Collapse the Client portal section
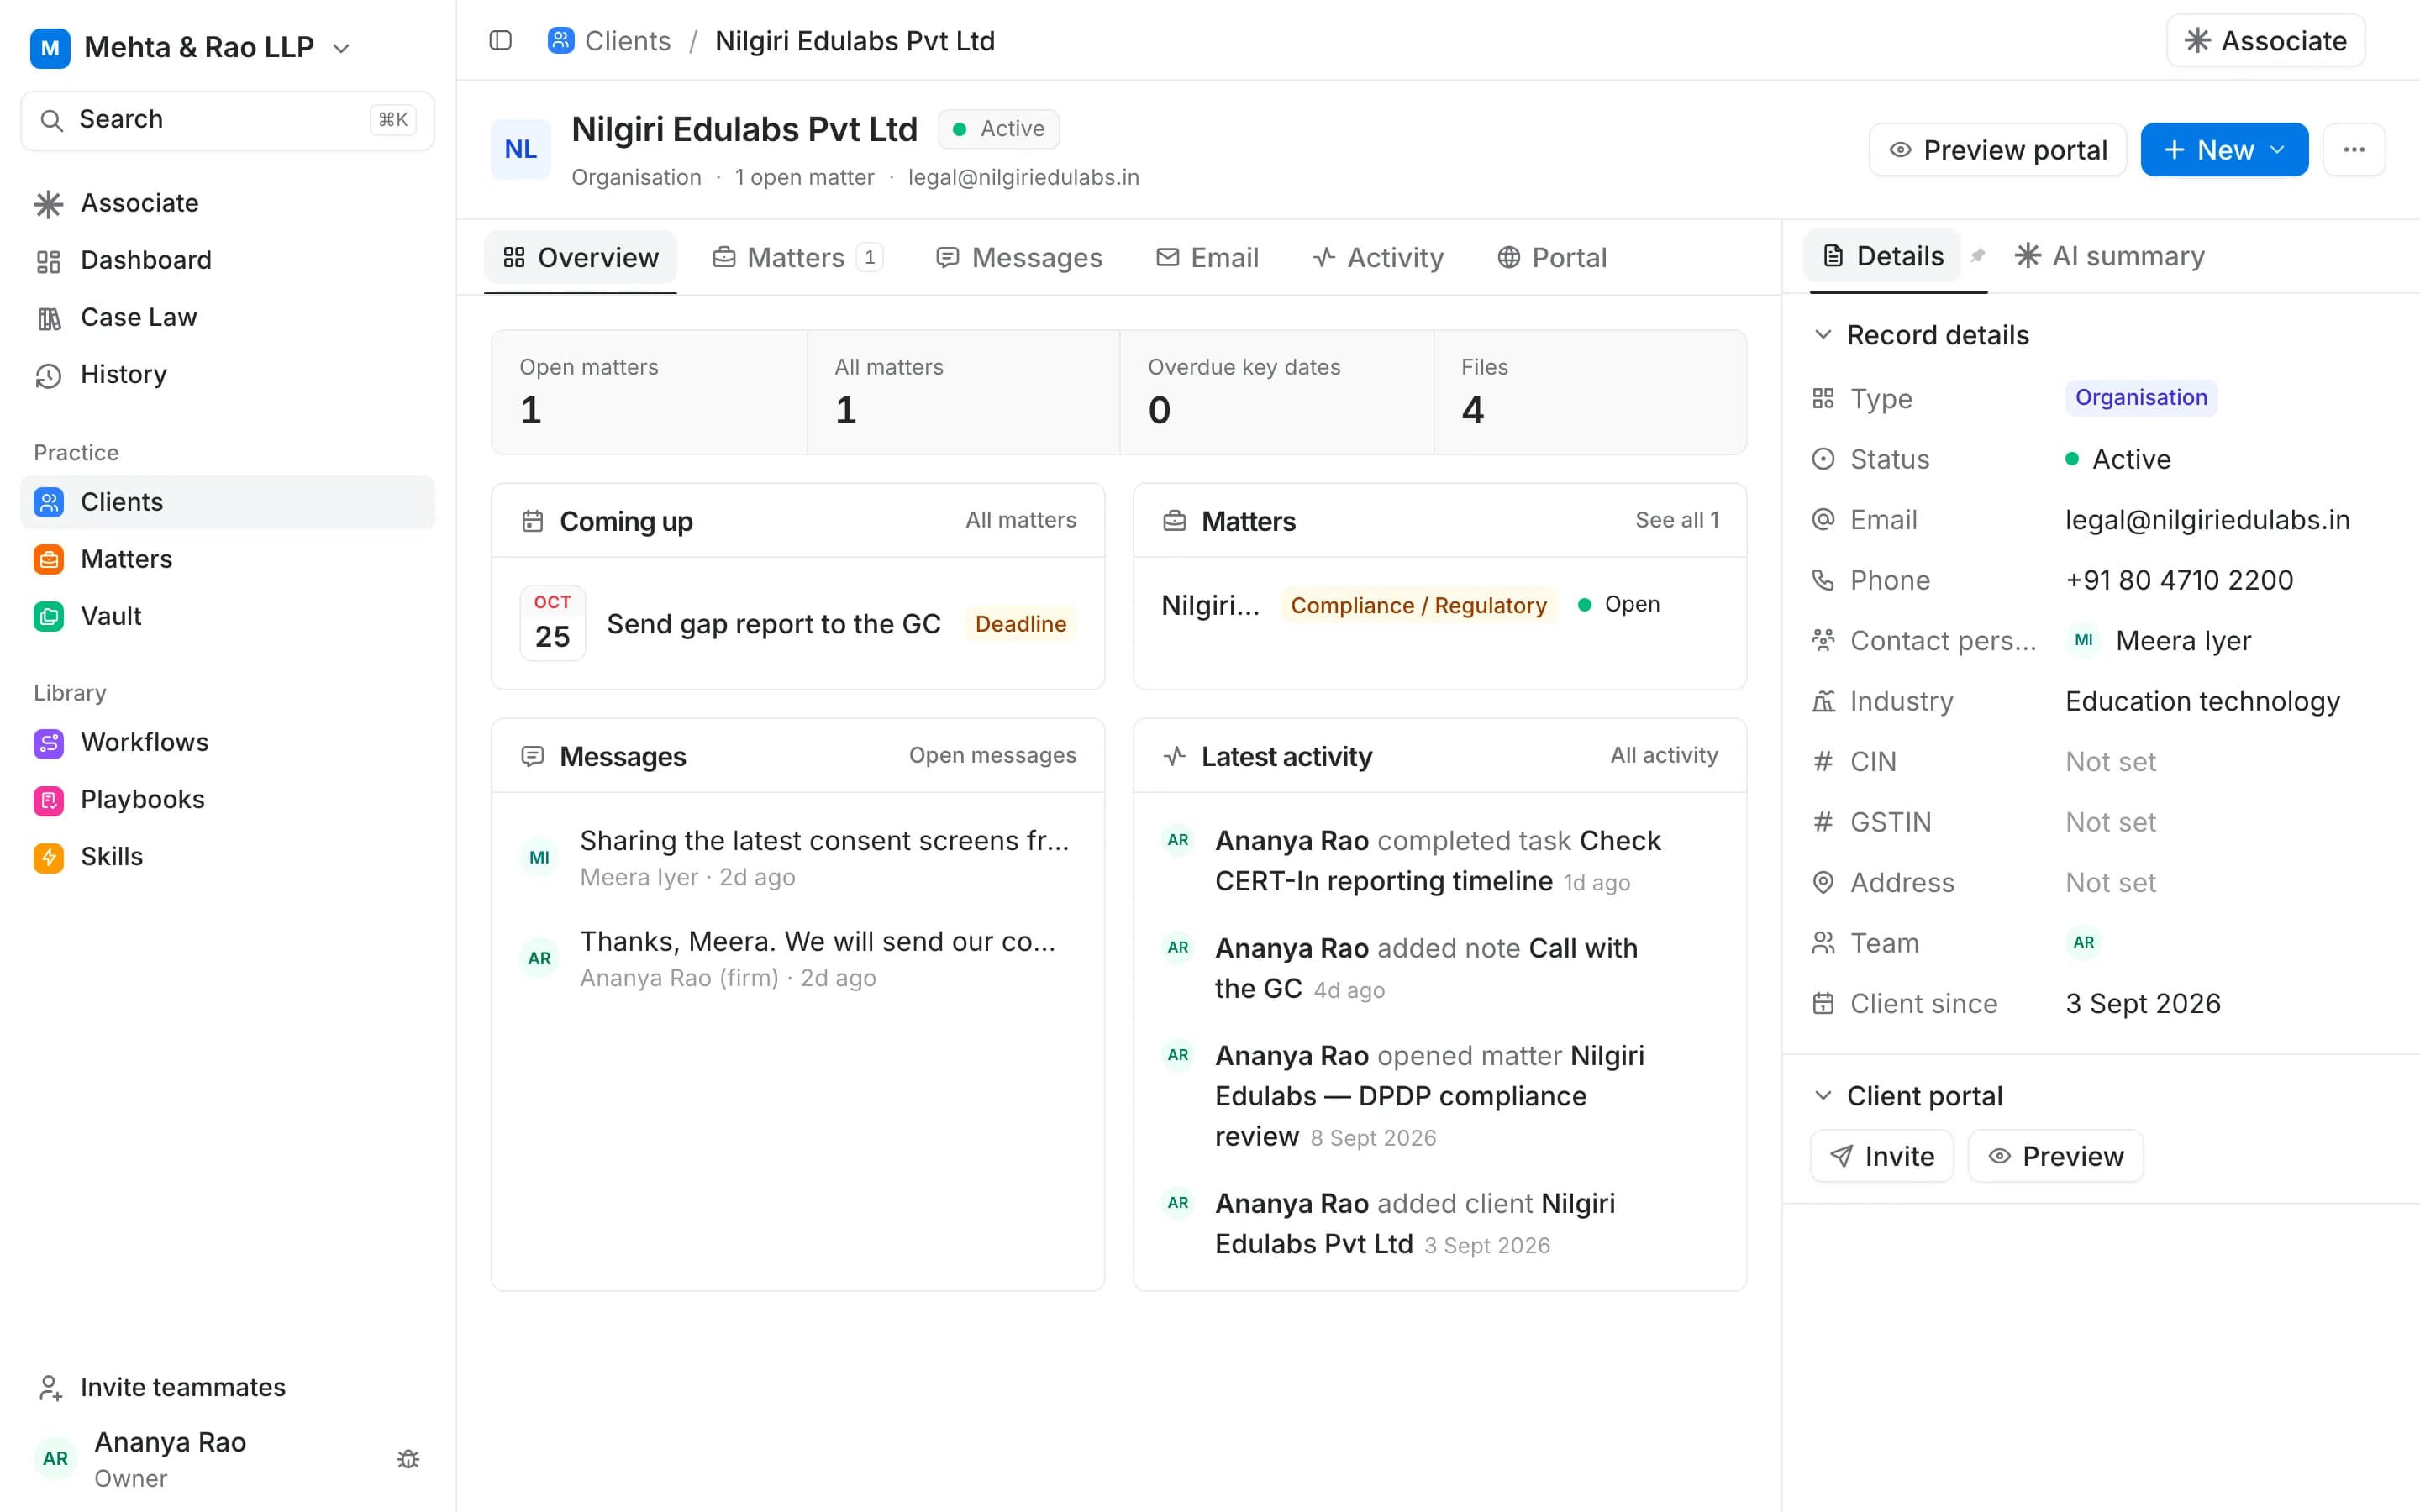 (1908, 1096)
